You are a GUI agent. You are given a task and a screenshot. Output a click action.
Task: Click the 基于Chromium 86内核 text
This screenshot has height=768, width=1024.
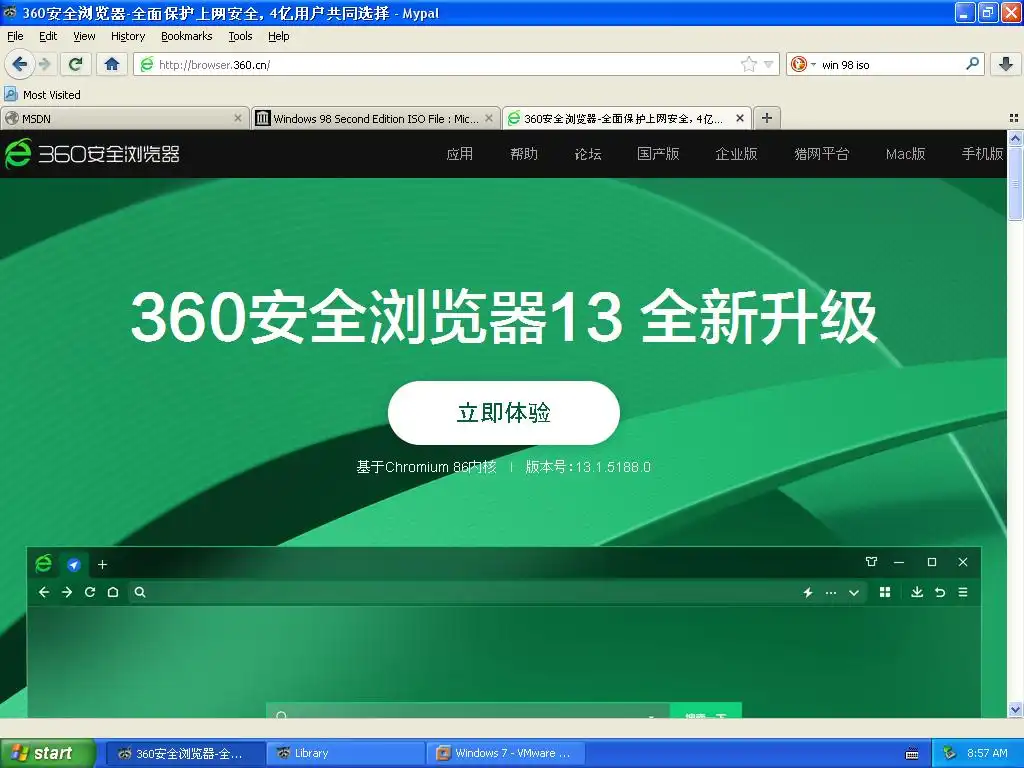coord(426,467)
